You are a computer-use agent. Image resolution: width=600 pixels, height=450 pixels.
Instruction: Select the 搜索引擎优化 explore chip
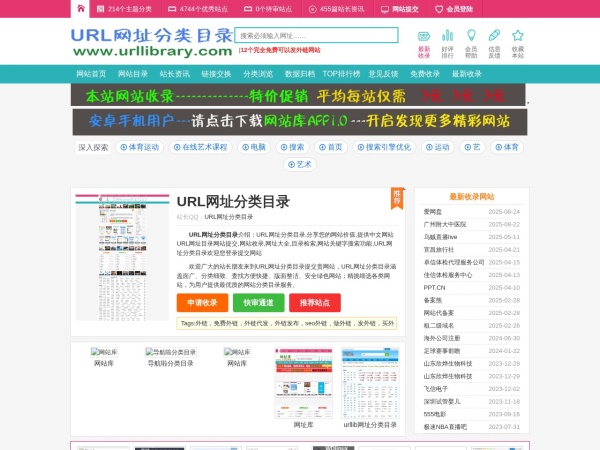point(384,147)
